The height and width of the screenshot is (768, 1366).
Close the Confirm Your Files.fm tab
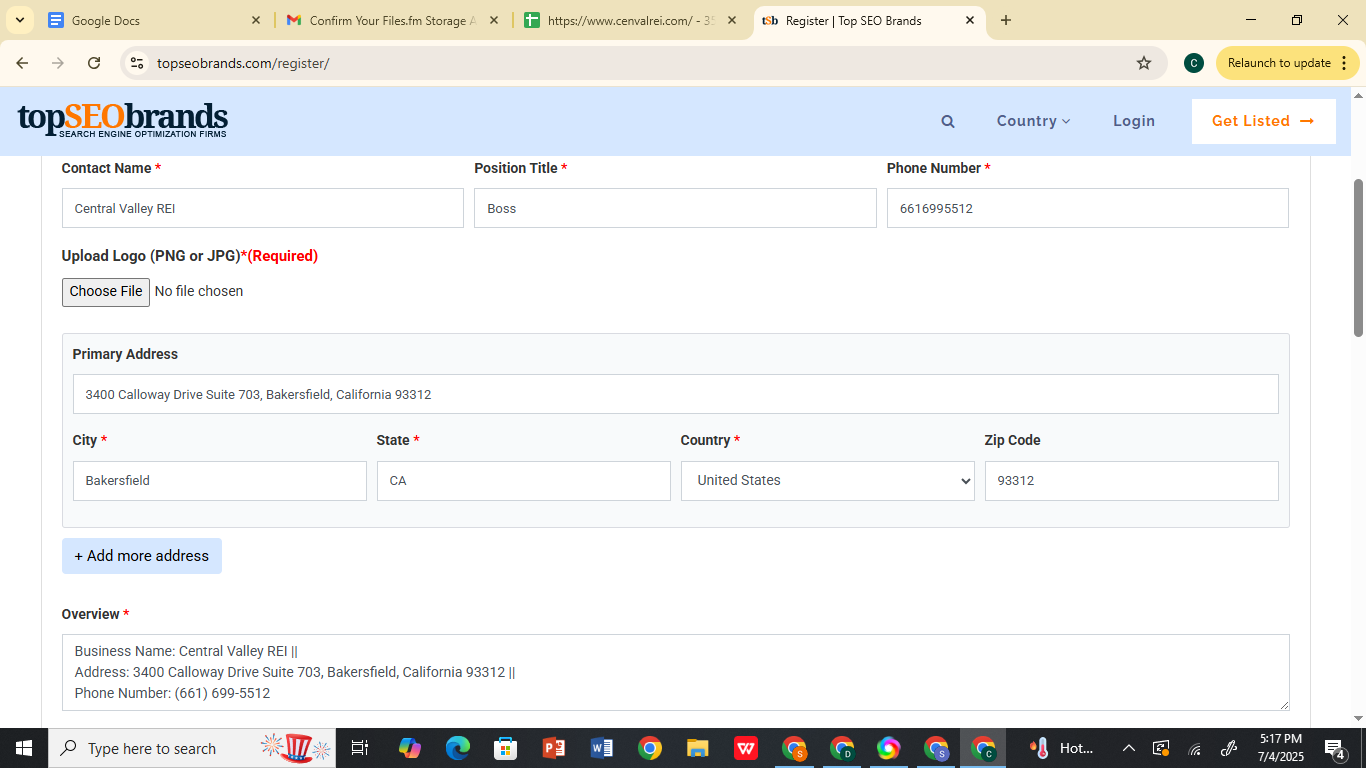point(493,20)
